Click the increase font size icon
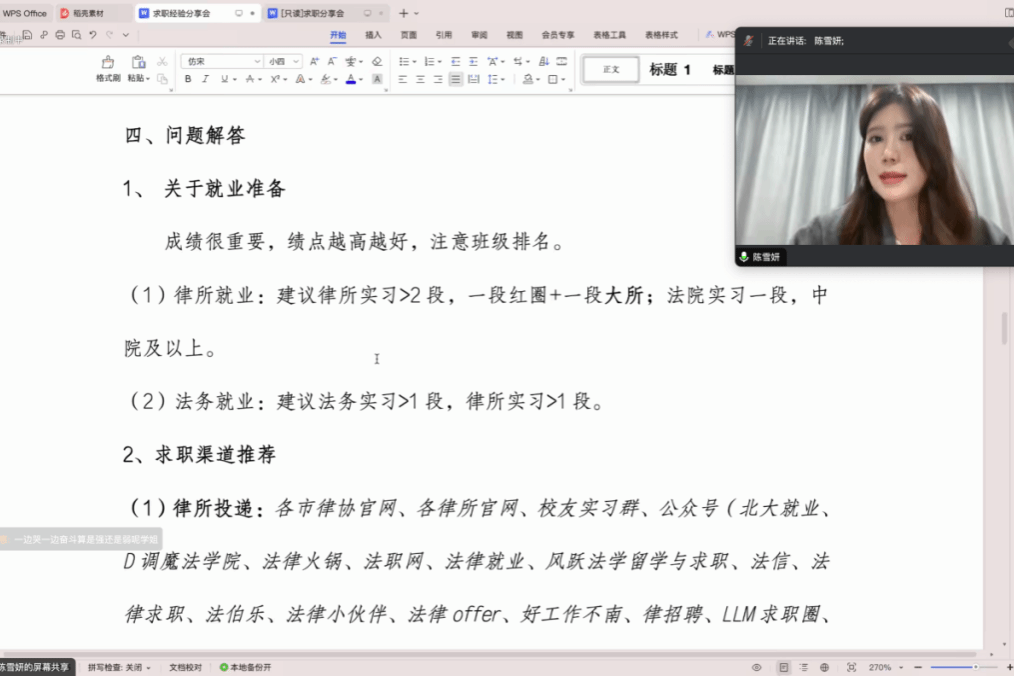This screenshot has width=1014, height=676. [x=315, y=61]
